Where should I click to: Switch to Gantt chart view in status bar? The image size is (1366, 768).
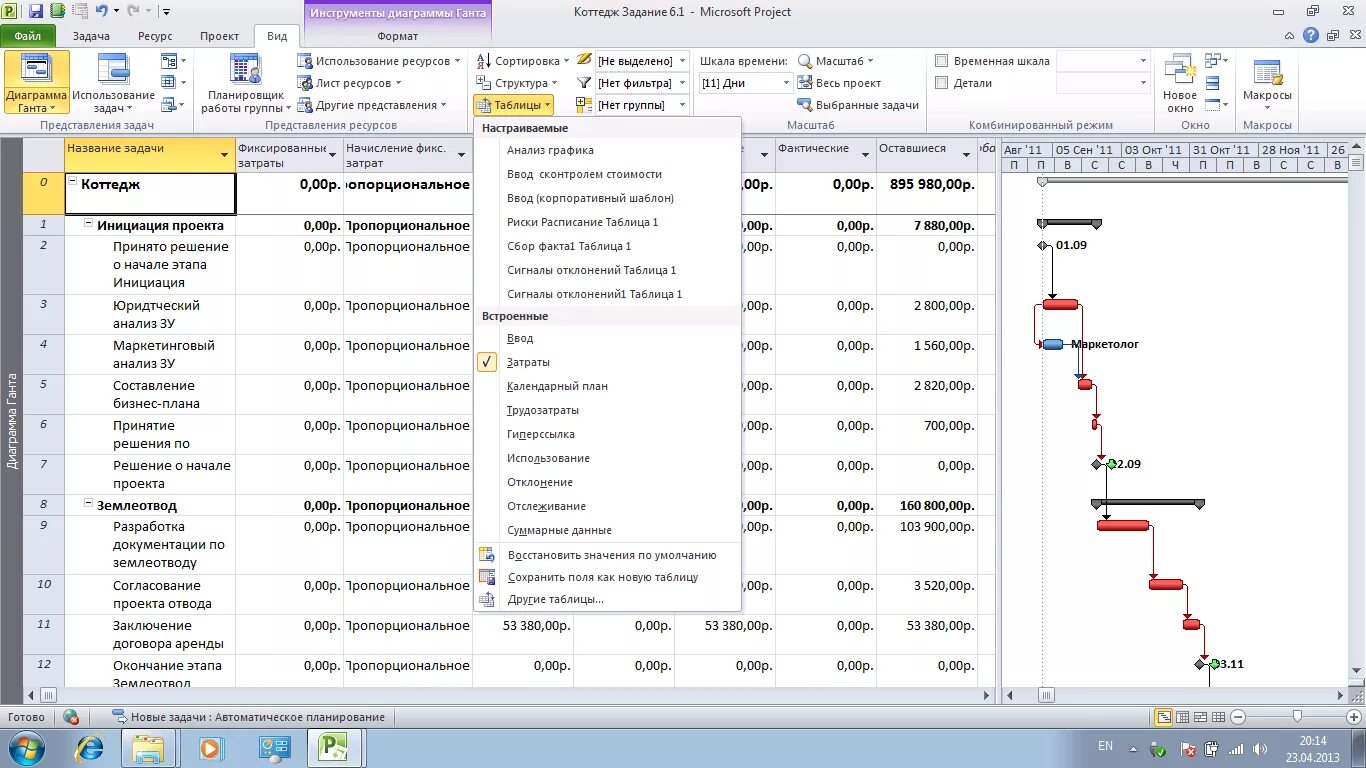pyautogui.click(x=1164, y=717)
